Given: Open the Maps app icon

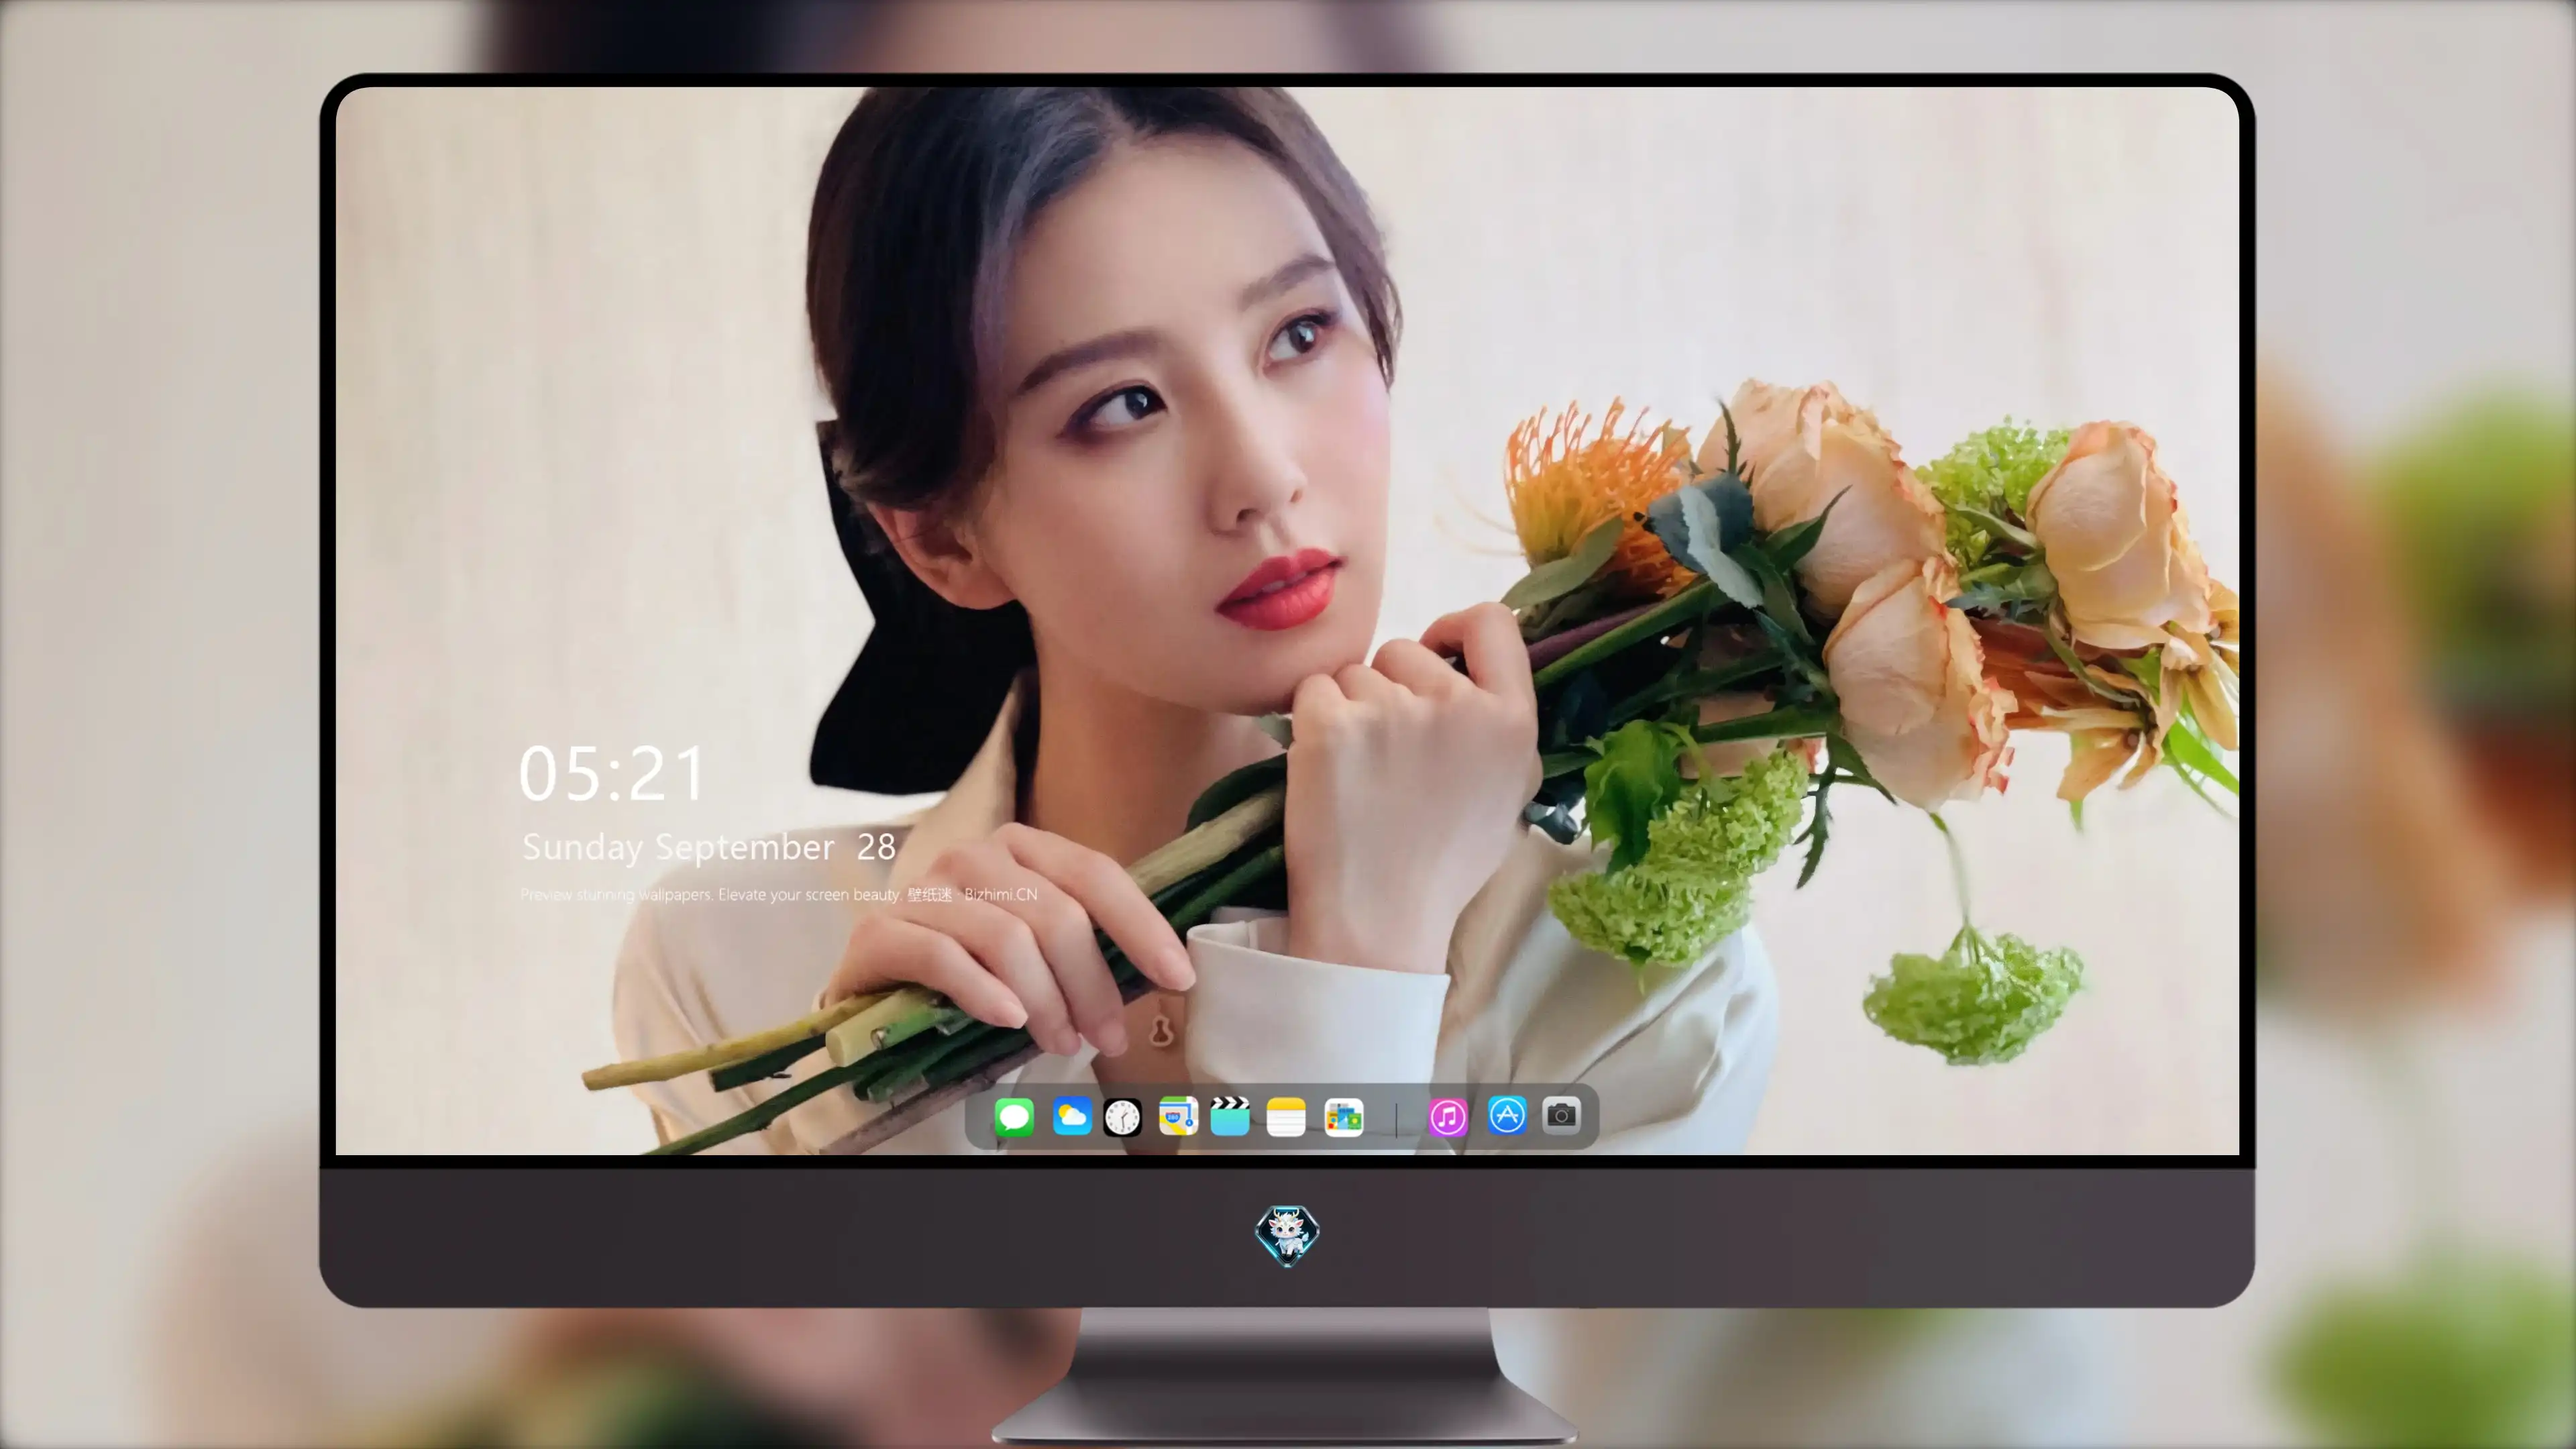Looking at the screenshot, I should pyautogui.click(x=1178, y=1117).
